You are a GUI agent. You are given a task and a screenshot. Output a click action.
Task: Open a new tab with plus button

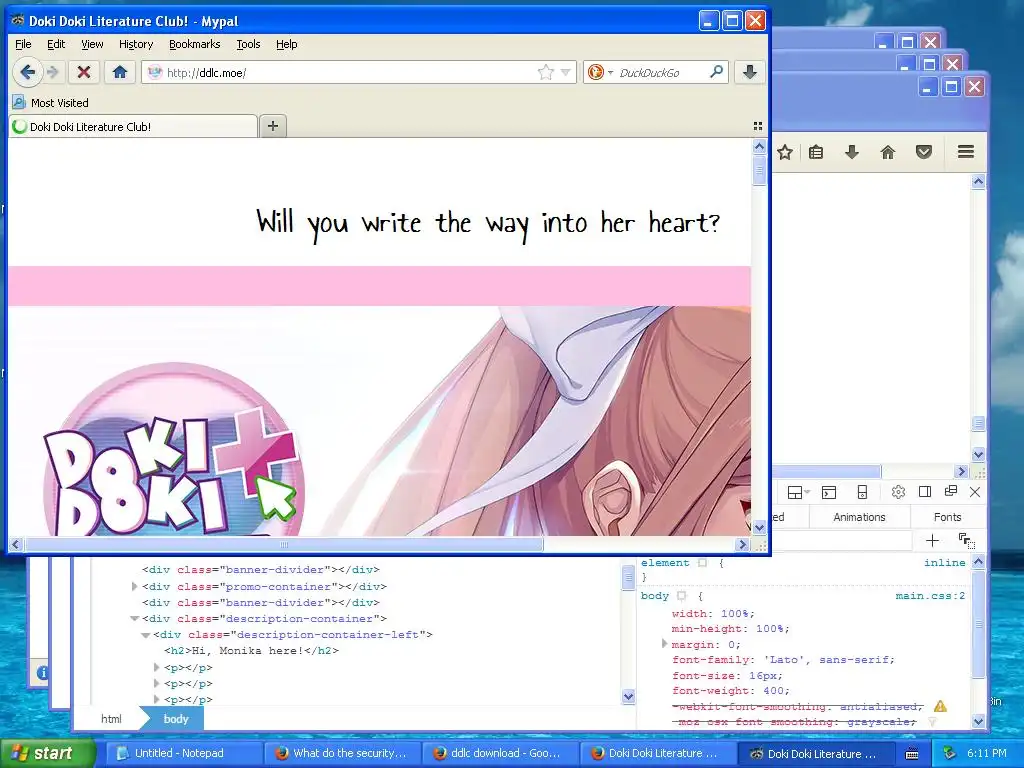coord(273,126)
